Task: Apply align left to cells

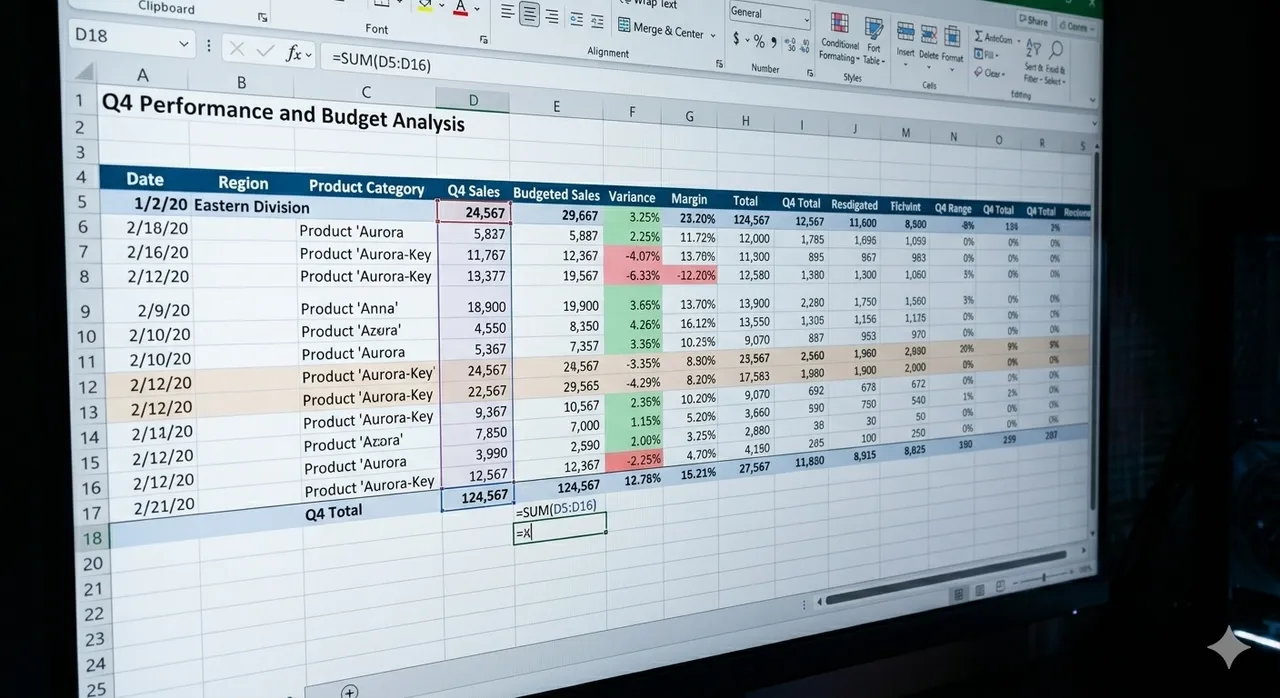Action: click(507, 13)
